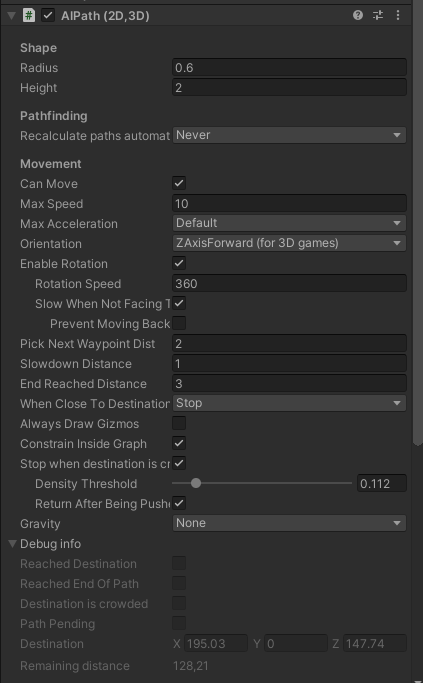The width and height of the screenshot is (423, 683).
Task: Click the Radius input field
Action: tap(289, 68)
